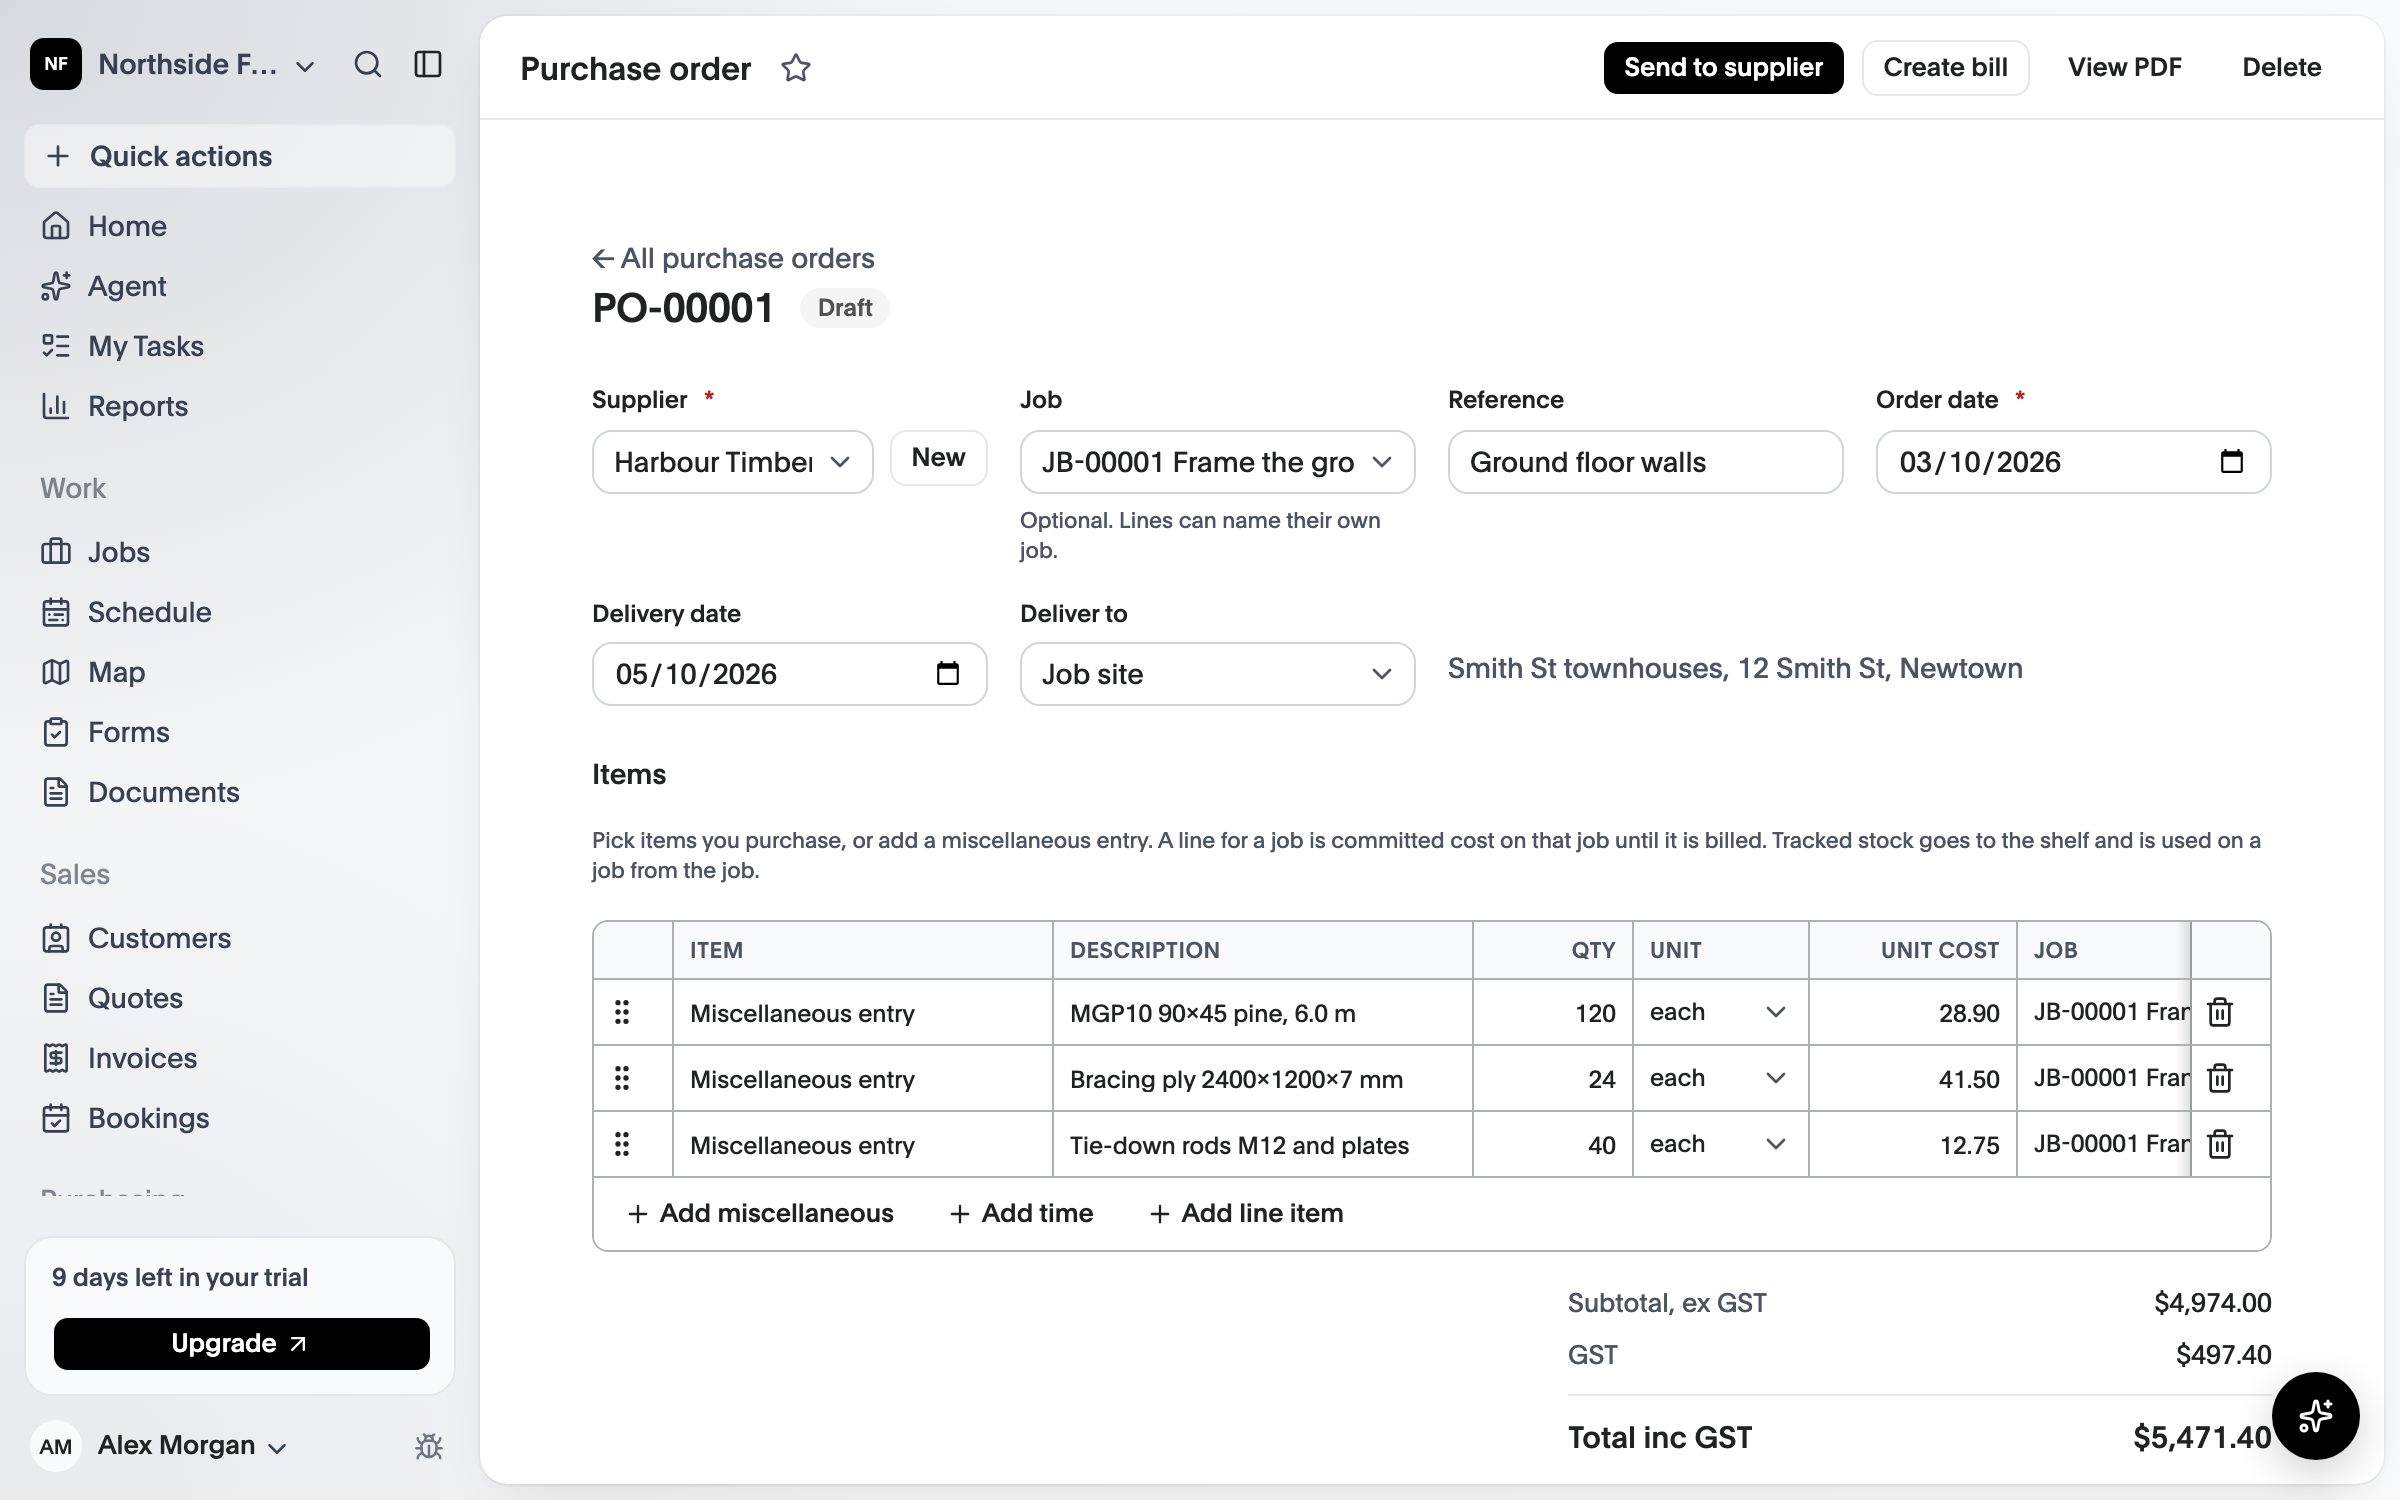Go to My Tasks
The image size is (2400, 1500).
tap(240, 346)
